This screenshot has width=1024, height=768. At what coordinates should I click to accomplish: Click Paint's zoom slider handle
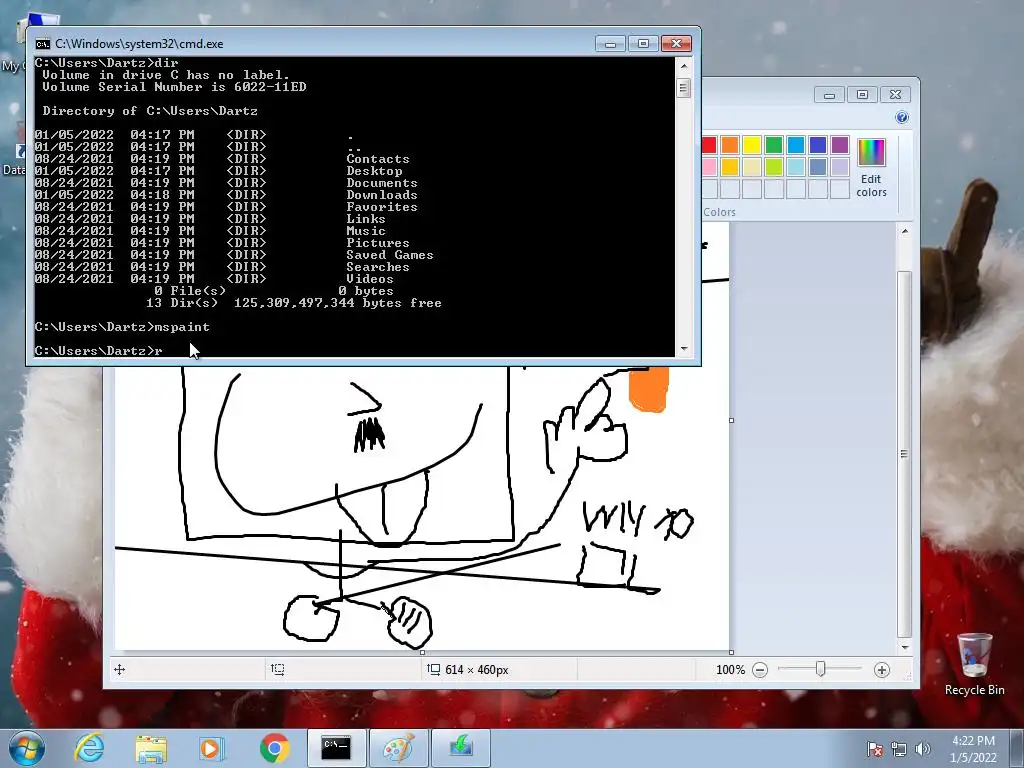click(x=820, y=669)
